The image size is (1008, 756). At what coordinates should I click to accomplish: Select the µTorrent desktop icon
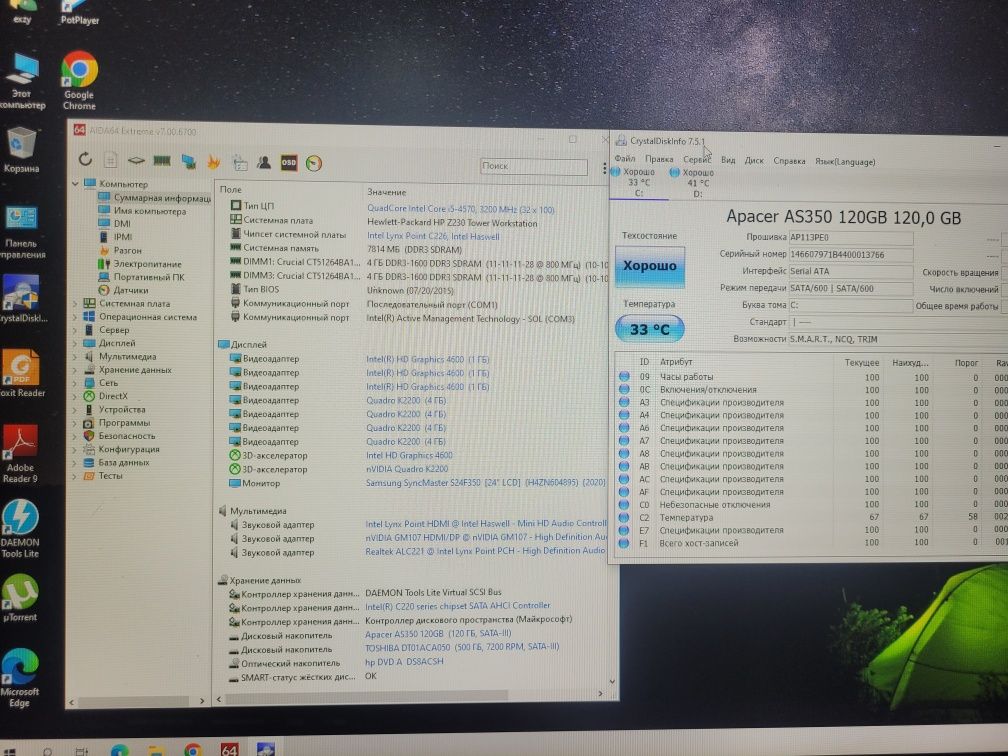[20, 598]
